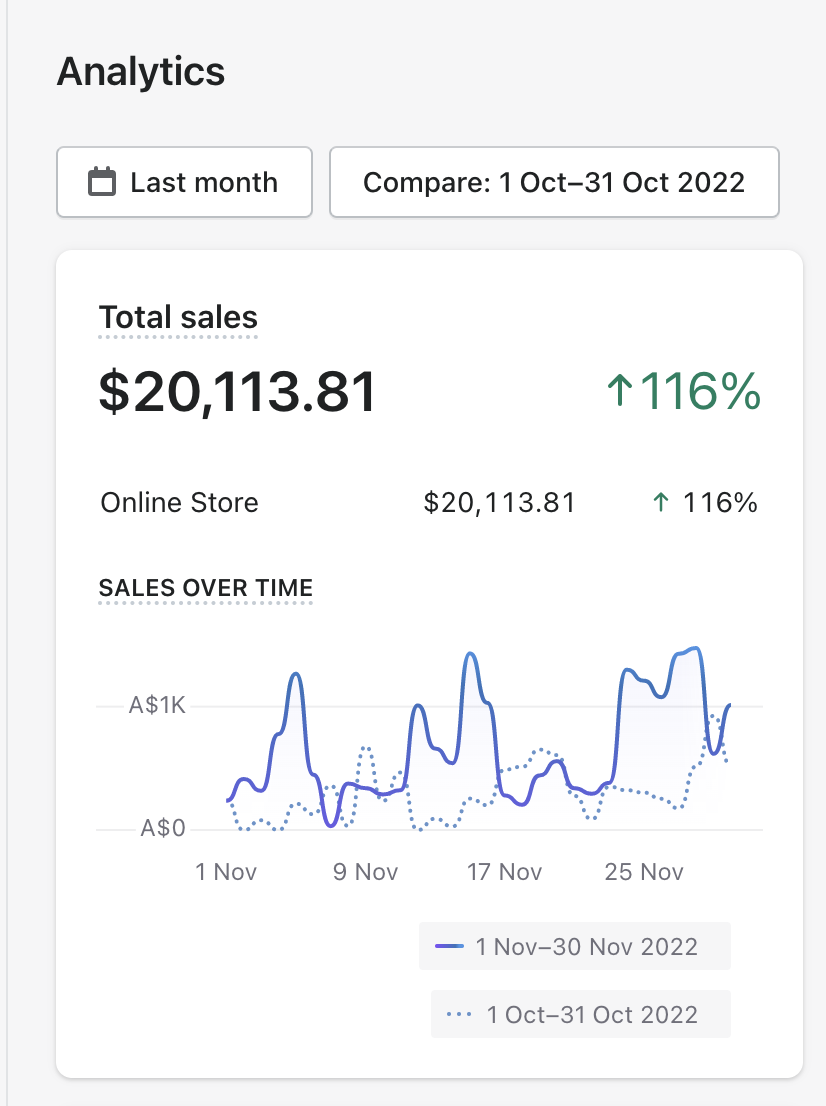Click the Analytics page heading

point(141,72)
